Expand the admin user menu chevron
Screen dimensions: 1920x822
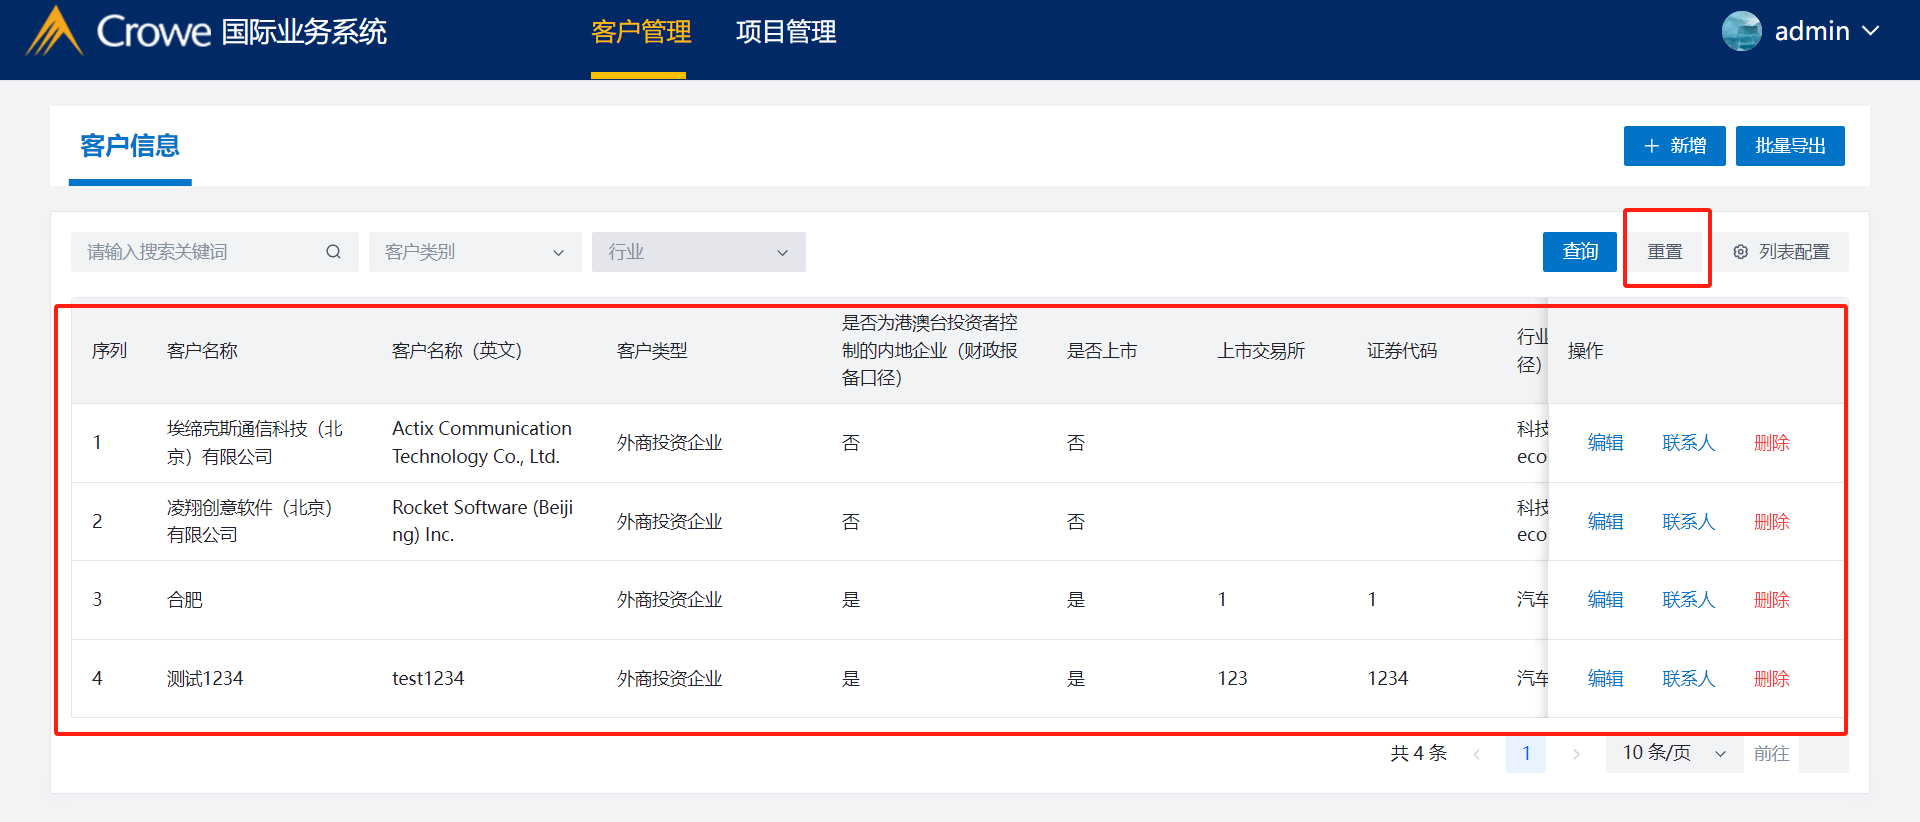tap(1871, 31)
